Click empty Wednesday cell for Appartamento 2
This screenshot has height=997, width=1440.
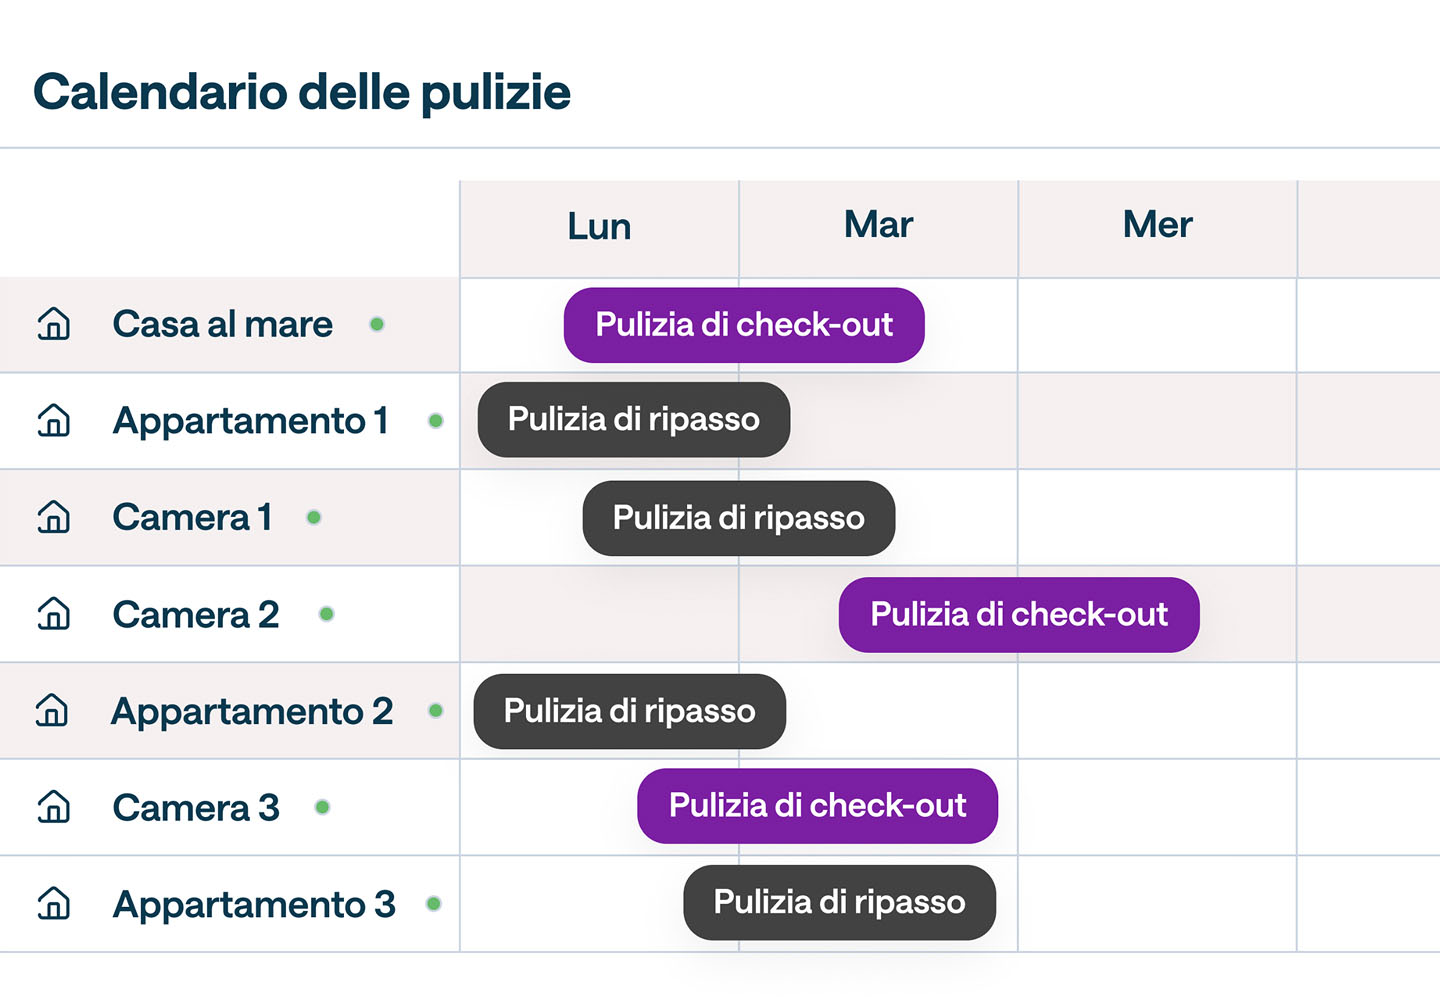point(1157,711)
